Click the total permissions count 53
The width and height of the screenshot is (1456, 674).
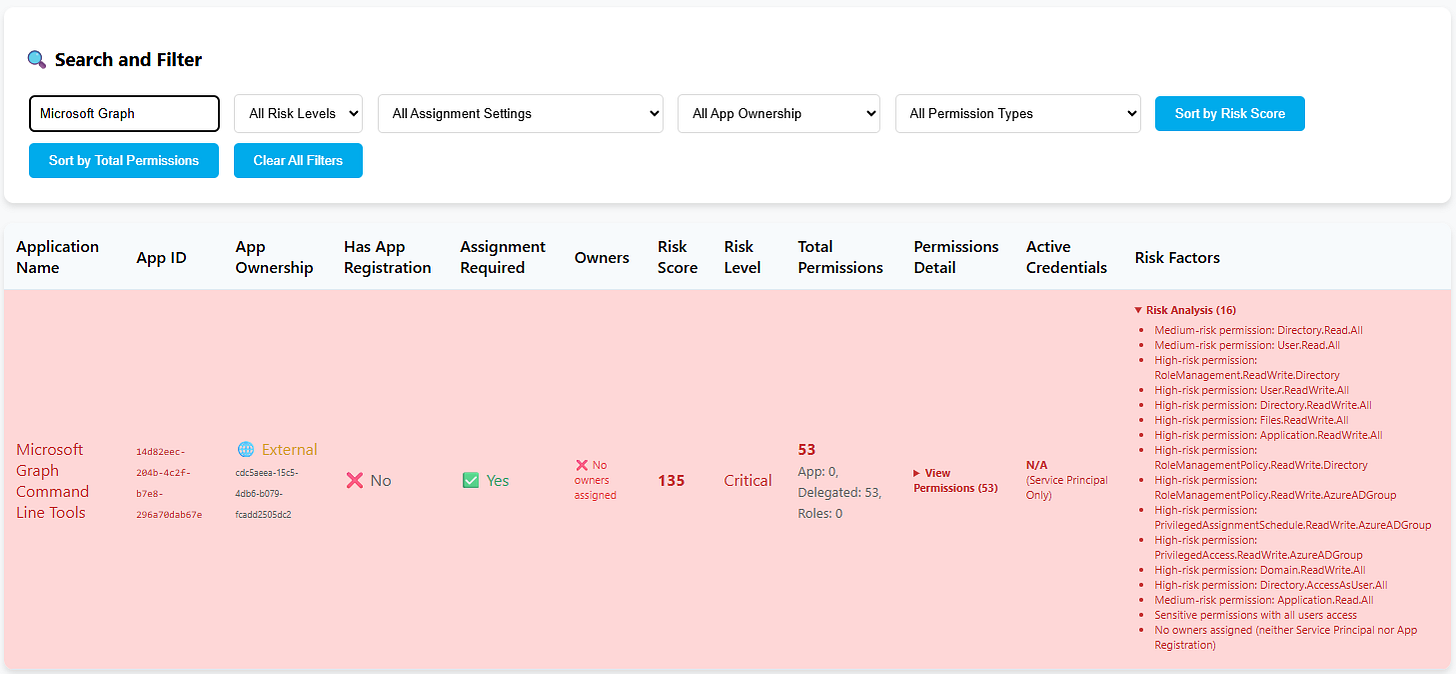point(807,449)
